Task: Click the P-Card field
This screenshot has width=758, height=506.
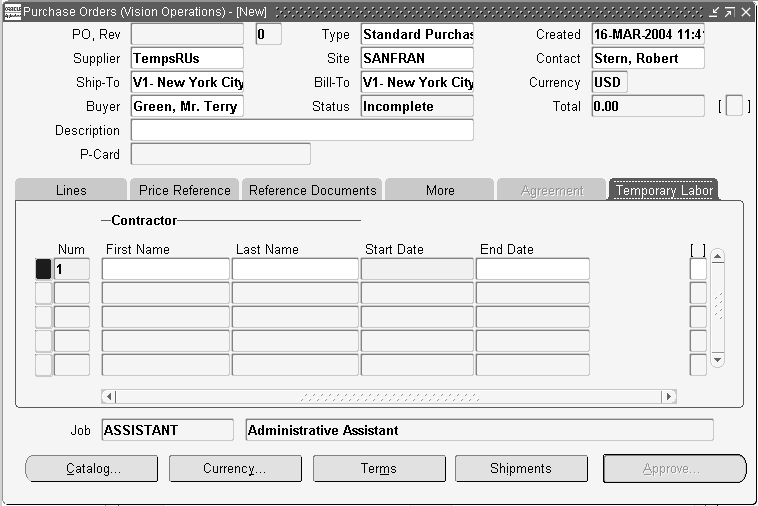Action: coord(220,154)
